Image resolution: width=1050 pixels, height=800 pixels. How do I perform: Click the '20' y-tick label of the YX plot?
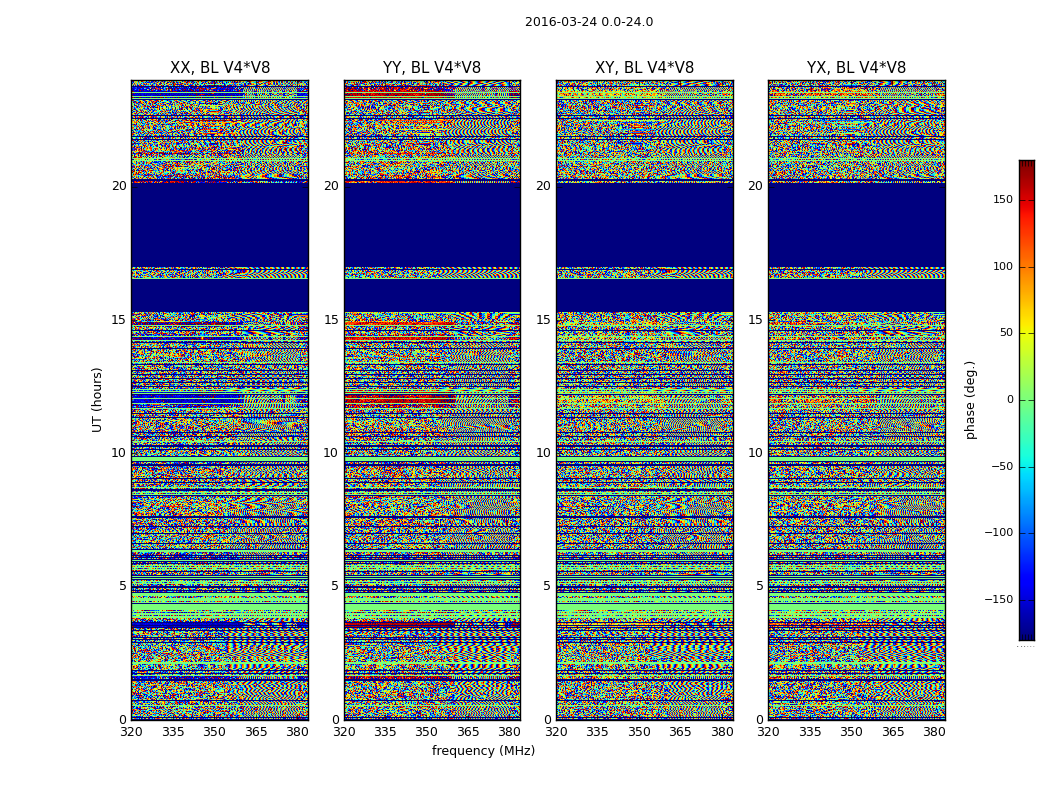tap(756, 186)
